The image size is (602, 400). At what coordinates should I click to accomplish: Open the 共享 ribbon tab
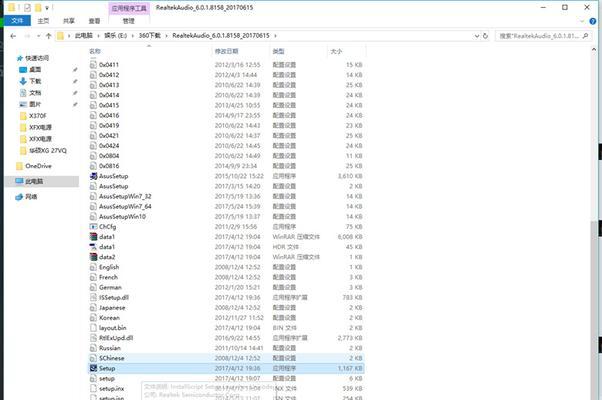pos(69,21)
